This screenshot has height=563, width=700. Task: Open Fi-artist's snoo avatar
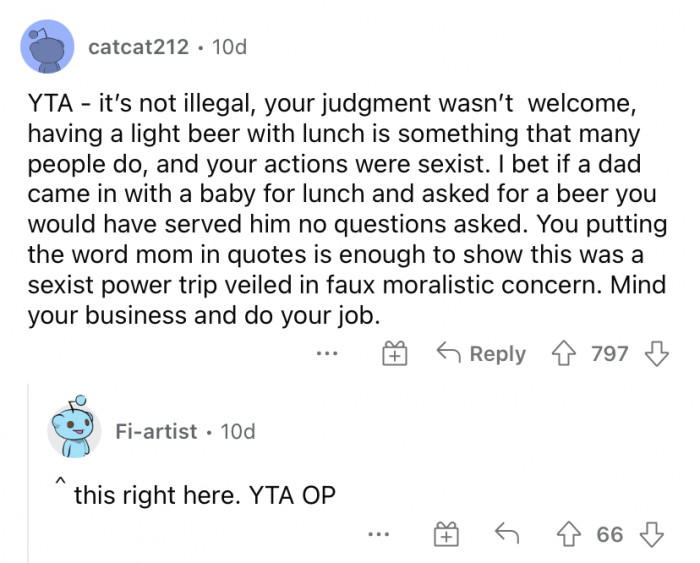click(73, 432)
